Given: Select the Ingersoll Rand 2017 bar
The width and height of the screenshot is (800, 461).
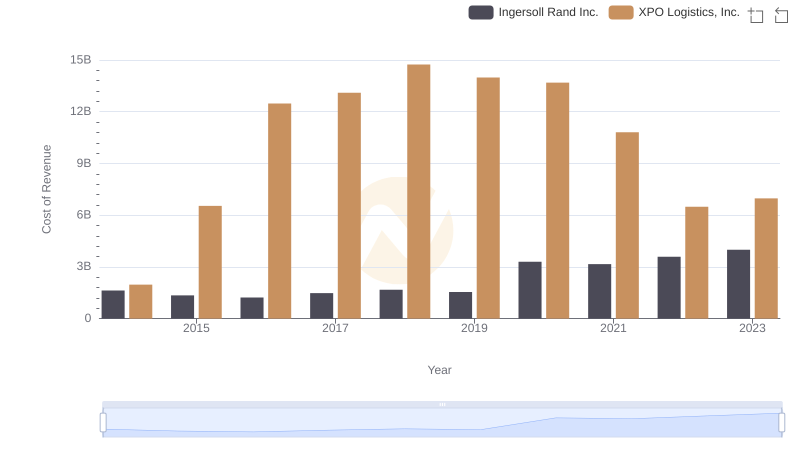Looking at the screenshot, I should (x=321, y=305).
